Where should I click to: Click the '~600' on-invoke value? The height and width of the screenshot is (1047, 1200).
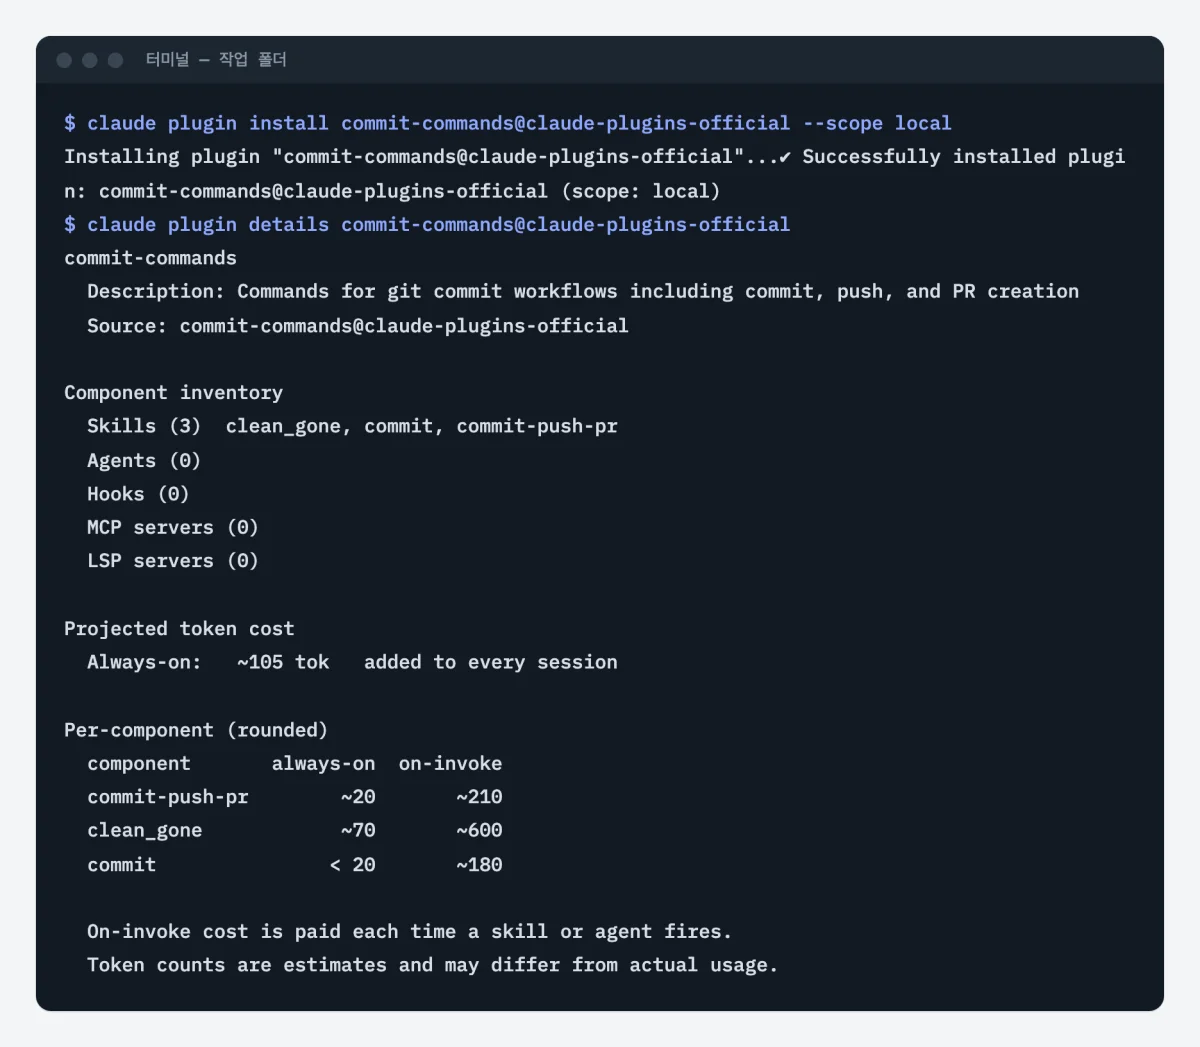[479, 831]
